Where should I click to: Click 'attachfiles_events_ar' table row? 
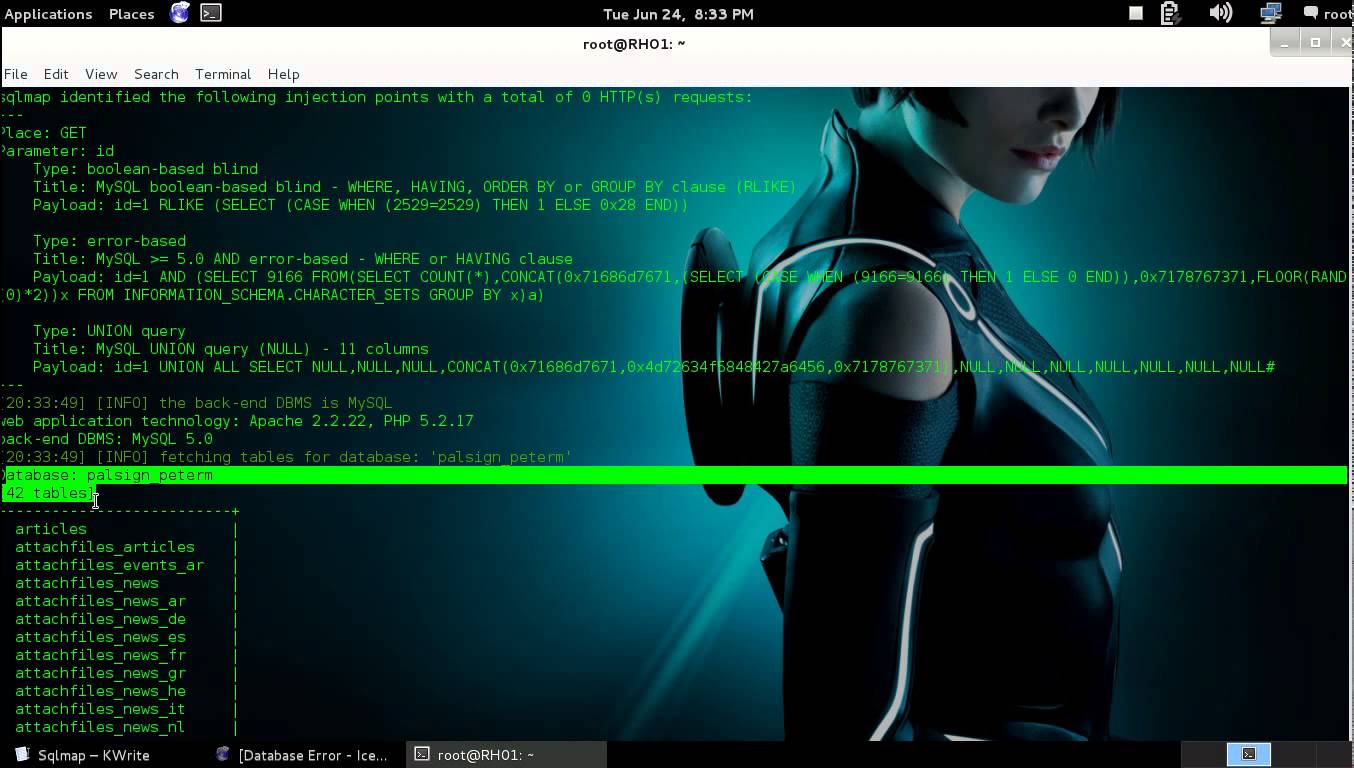[110, 565]
